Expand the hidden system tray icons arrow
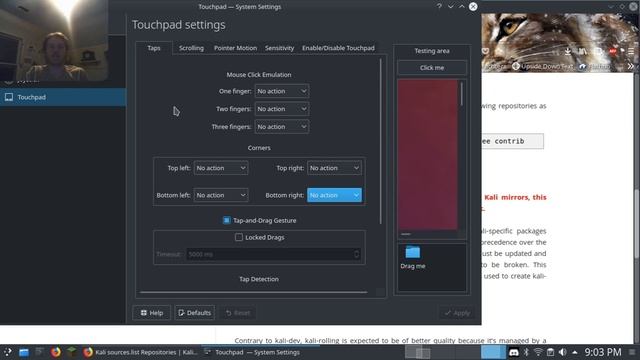This screenshot has width=640, height=360. (575, 352)
